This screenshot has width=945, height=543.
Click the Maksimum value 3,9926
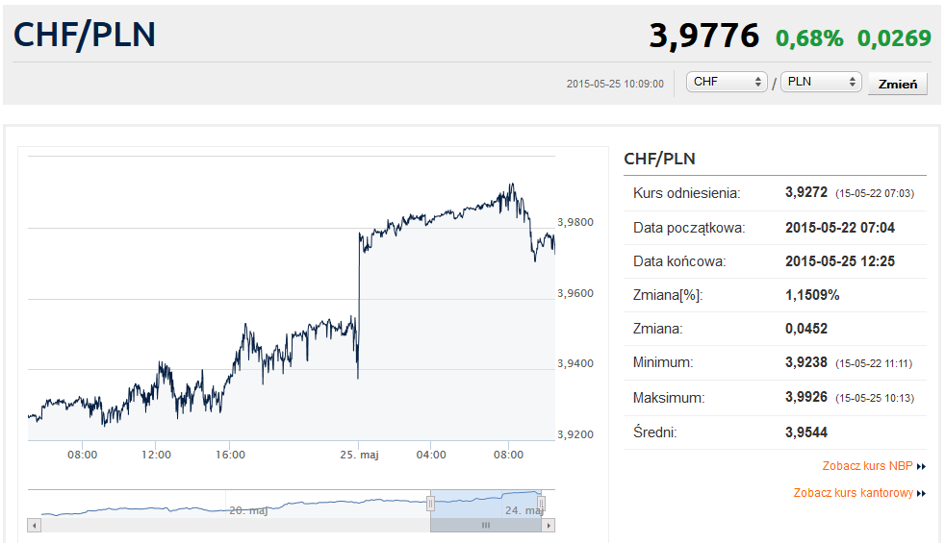pyautogui.click(x=806, y=398)
